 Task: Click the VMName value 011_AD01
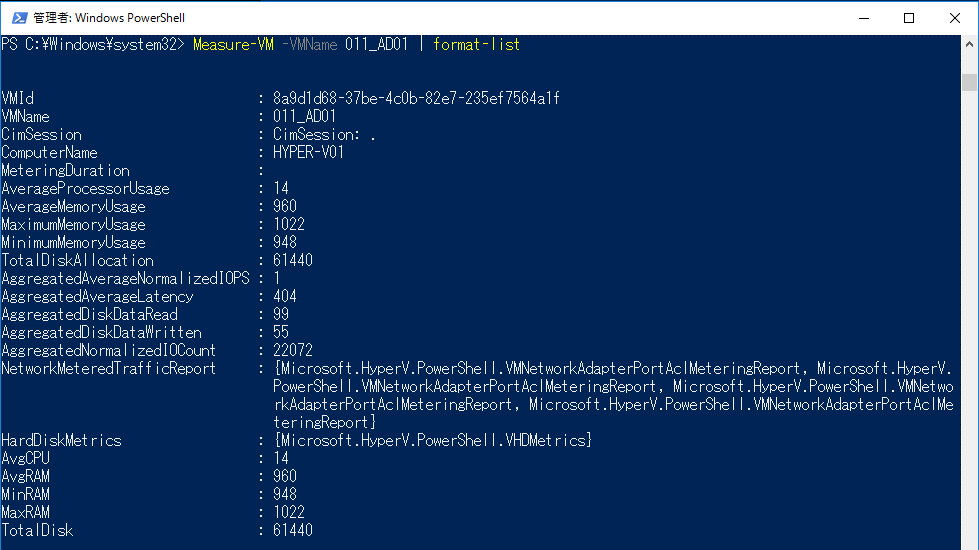[304, 117]
